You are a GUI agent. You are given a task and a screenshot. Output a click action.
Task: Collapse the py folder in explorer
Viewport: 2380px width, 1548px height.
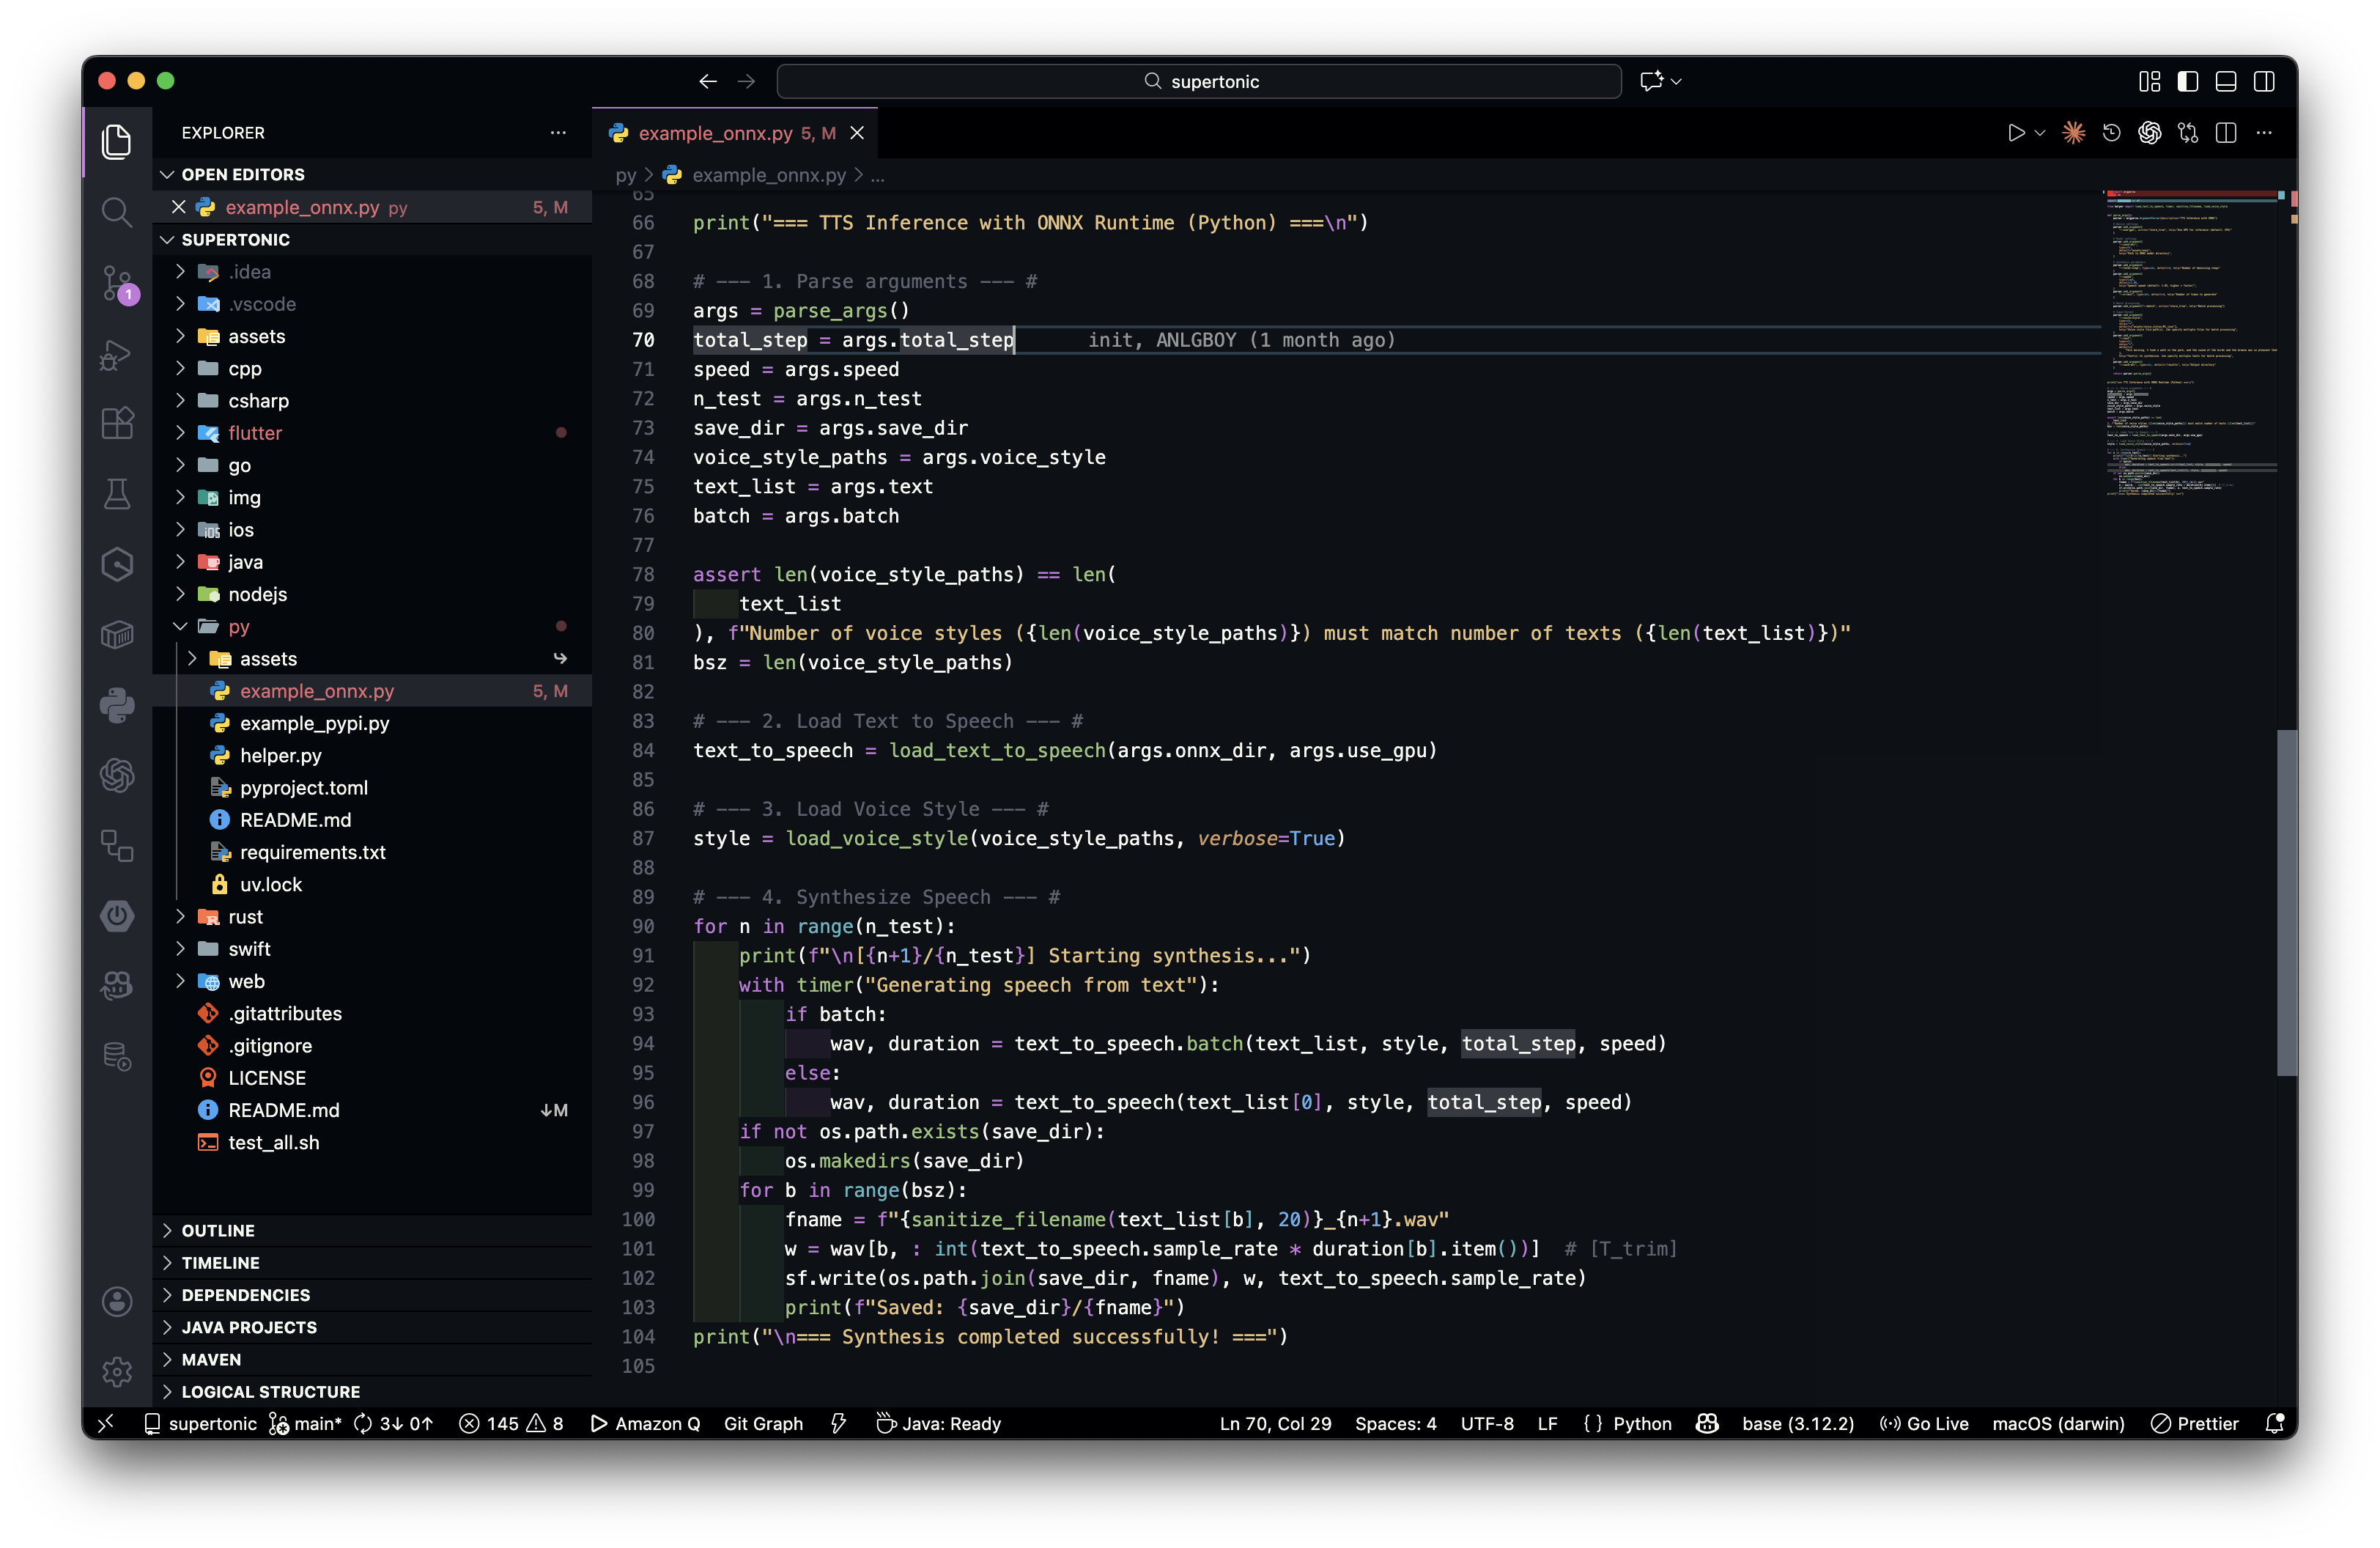click(181, 627)
